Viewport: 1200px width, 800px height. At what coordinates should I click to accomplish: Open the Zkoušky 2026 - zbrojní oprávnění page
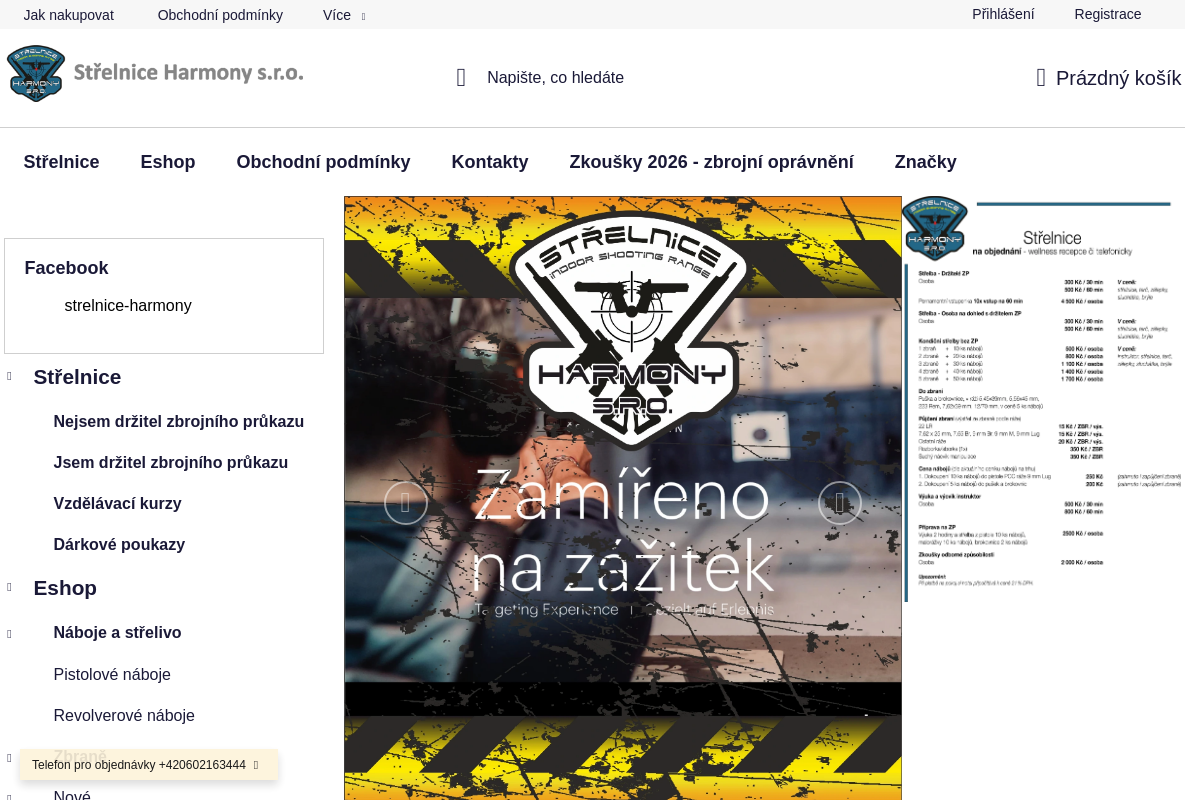(x=712, y=161)
